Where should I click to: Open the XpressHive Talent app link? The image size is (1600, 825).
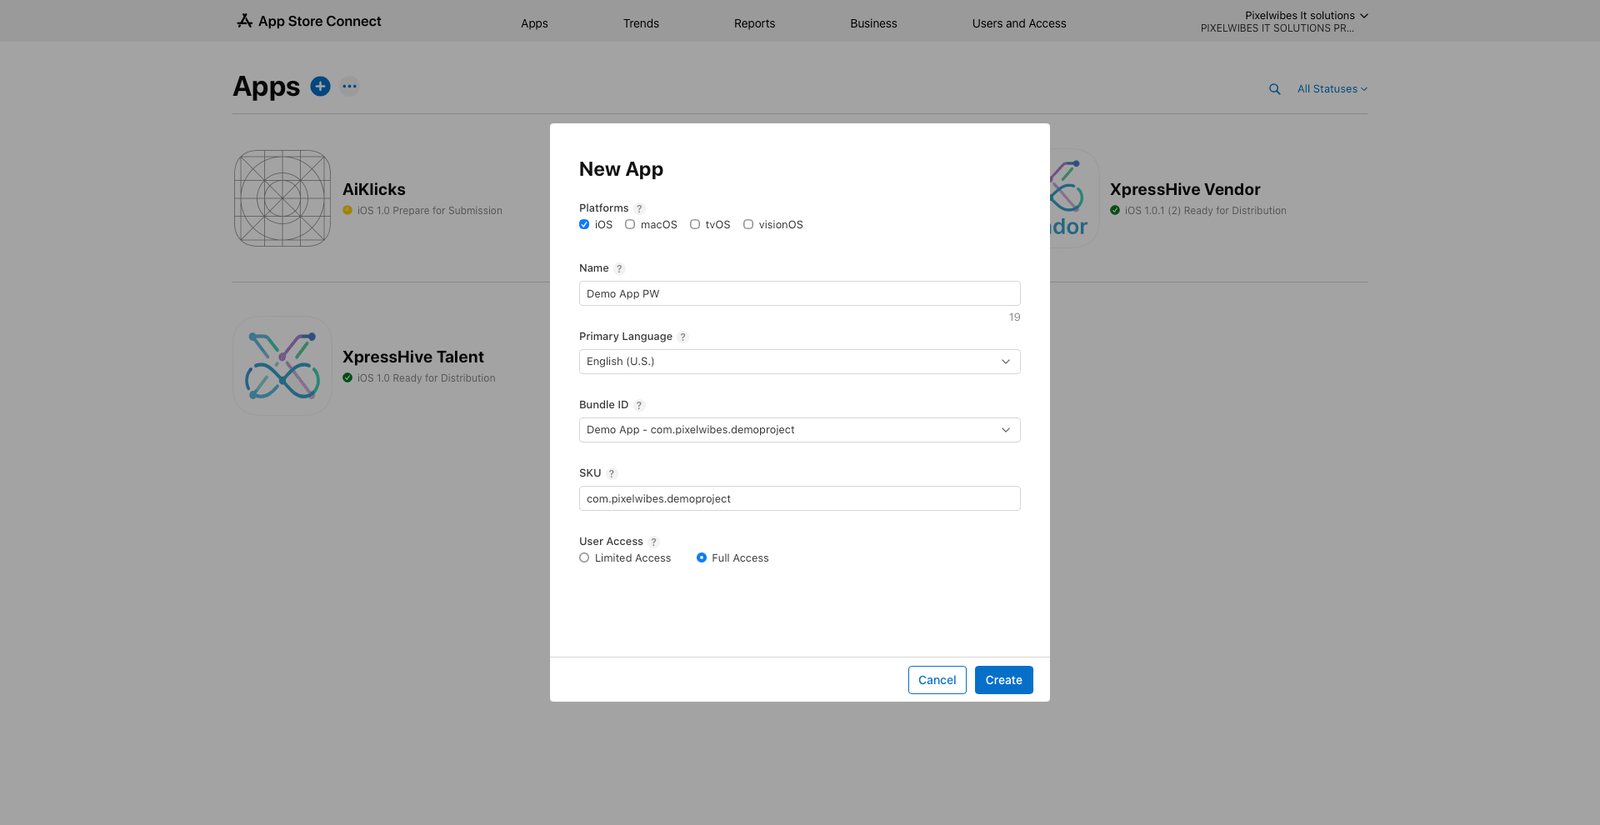click(x=413, y=357)
